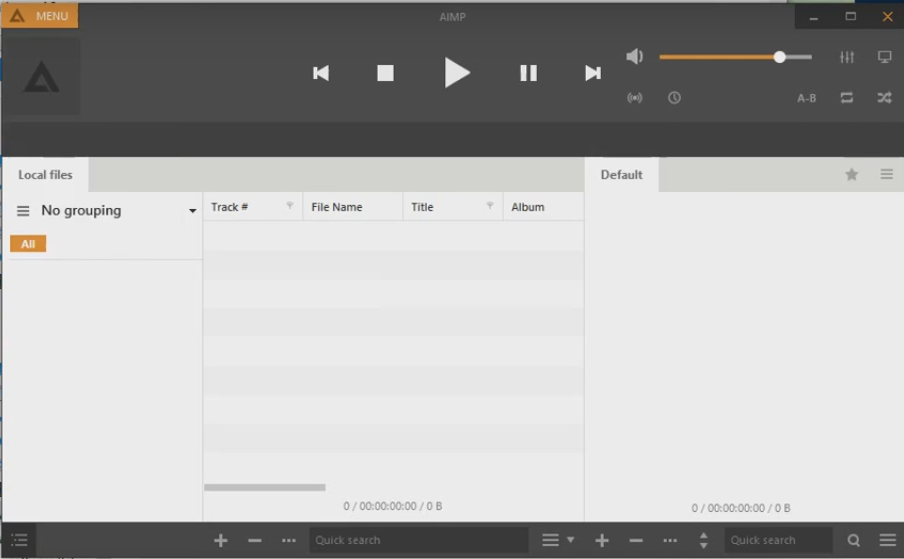904x559 pixels.
Task: Sort by File Name column
Action: 337,207
